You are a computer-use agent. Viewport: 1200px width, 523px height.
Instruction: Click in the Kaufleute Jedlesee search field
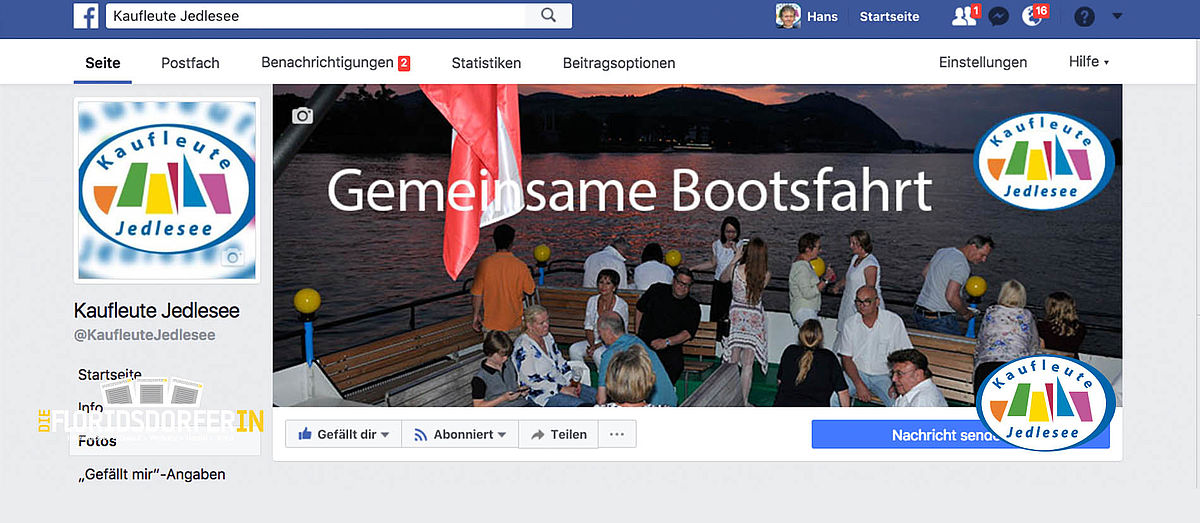pyautogui.click(x=316, y=16)
